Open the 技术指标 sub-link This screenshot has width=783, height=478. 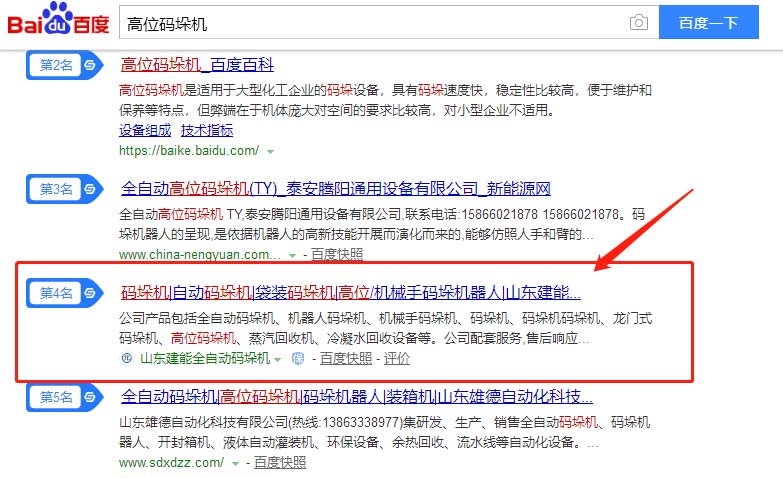coord(207,130)
